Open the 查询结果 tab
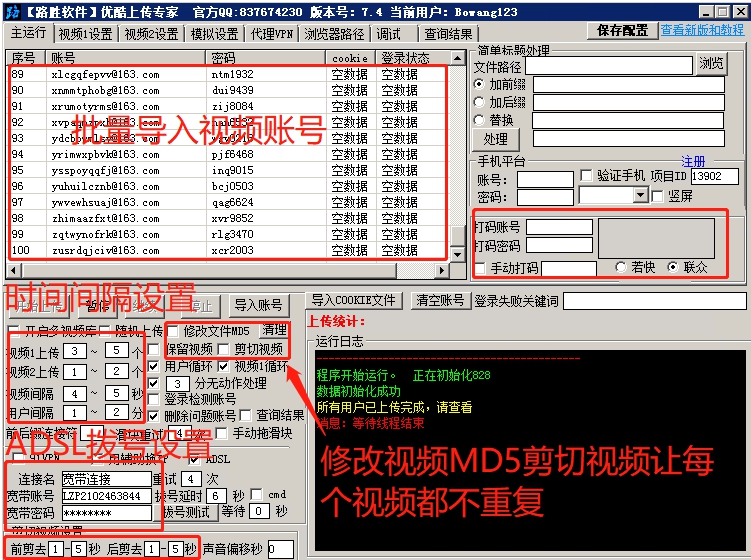The width and height of the screenshot is (751, 560). click(x=448, y=34)
